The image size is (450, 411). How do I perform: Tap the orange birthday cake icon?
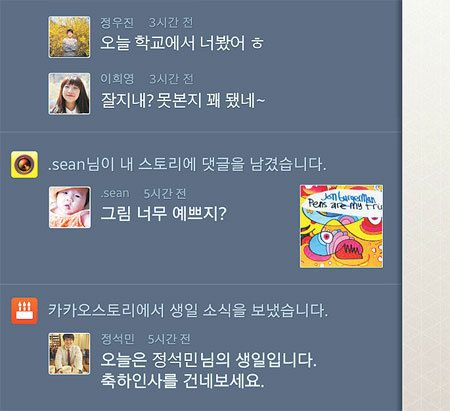coord(24,311)
